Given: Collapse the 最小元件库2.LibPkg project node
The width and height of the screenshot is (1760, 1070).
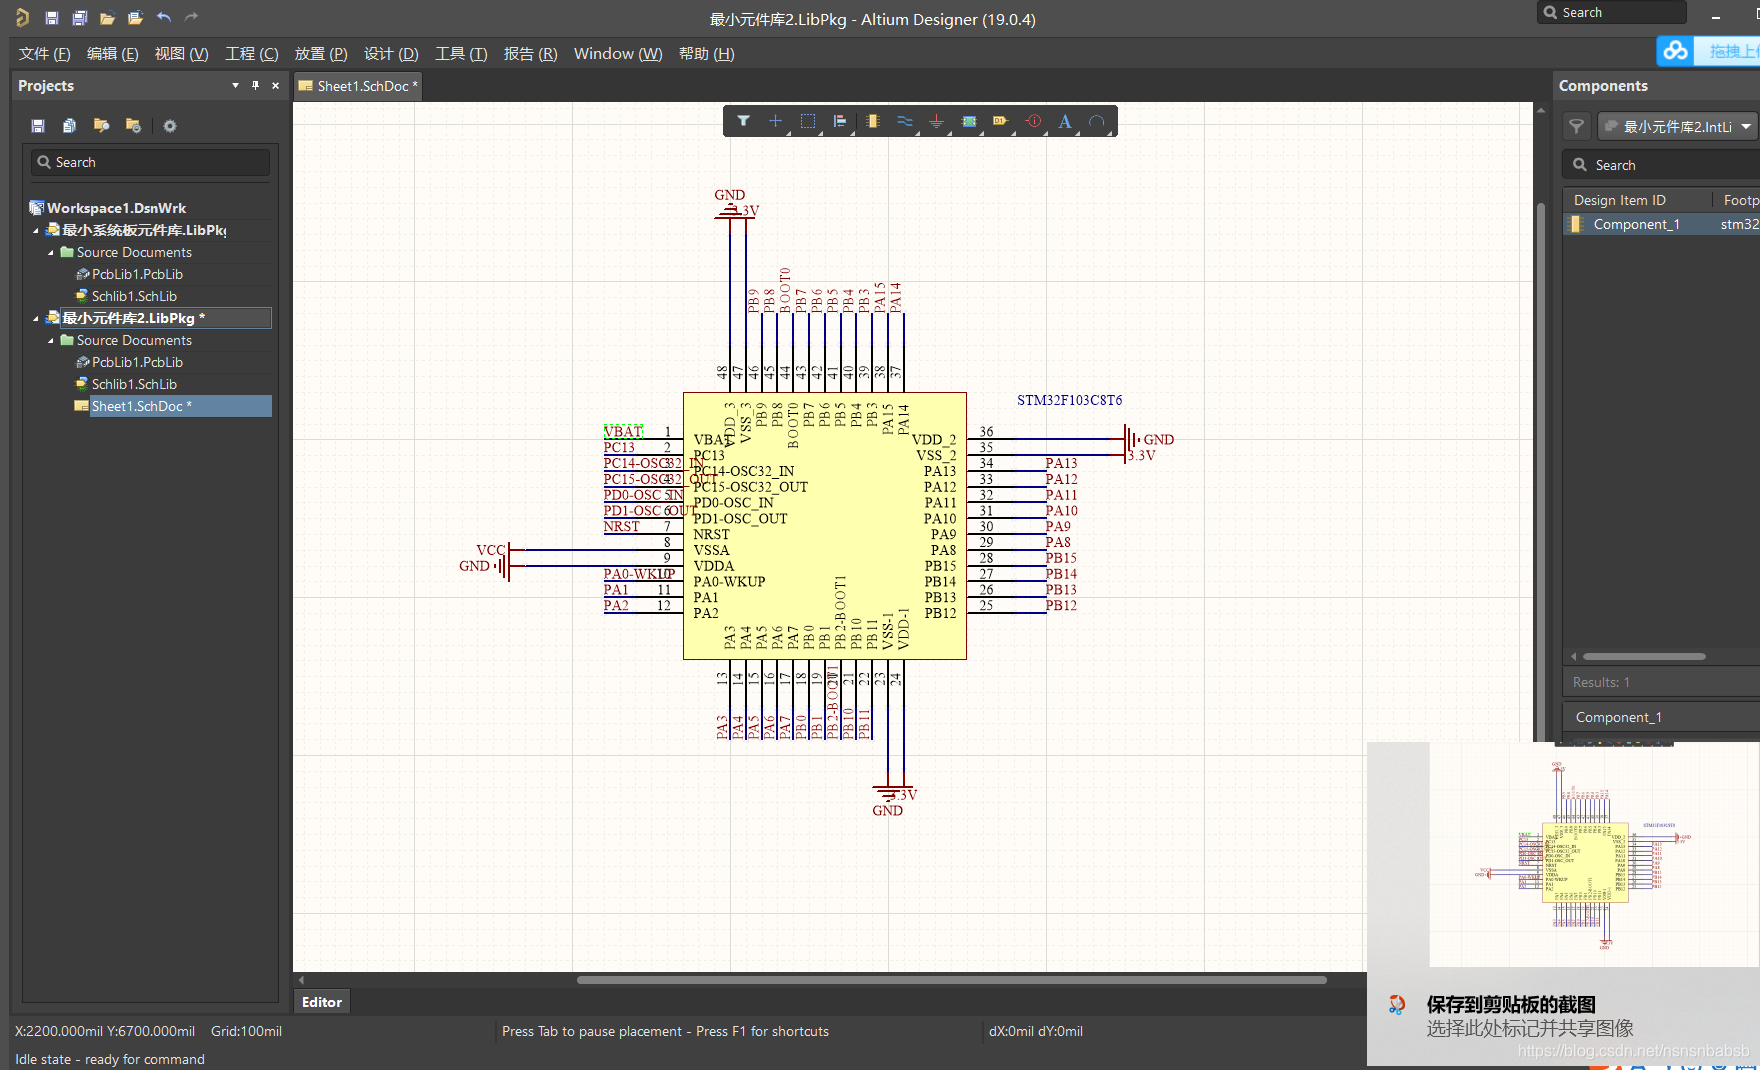Looking at the screenshot, I should point(36,319).
